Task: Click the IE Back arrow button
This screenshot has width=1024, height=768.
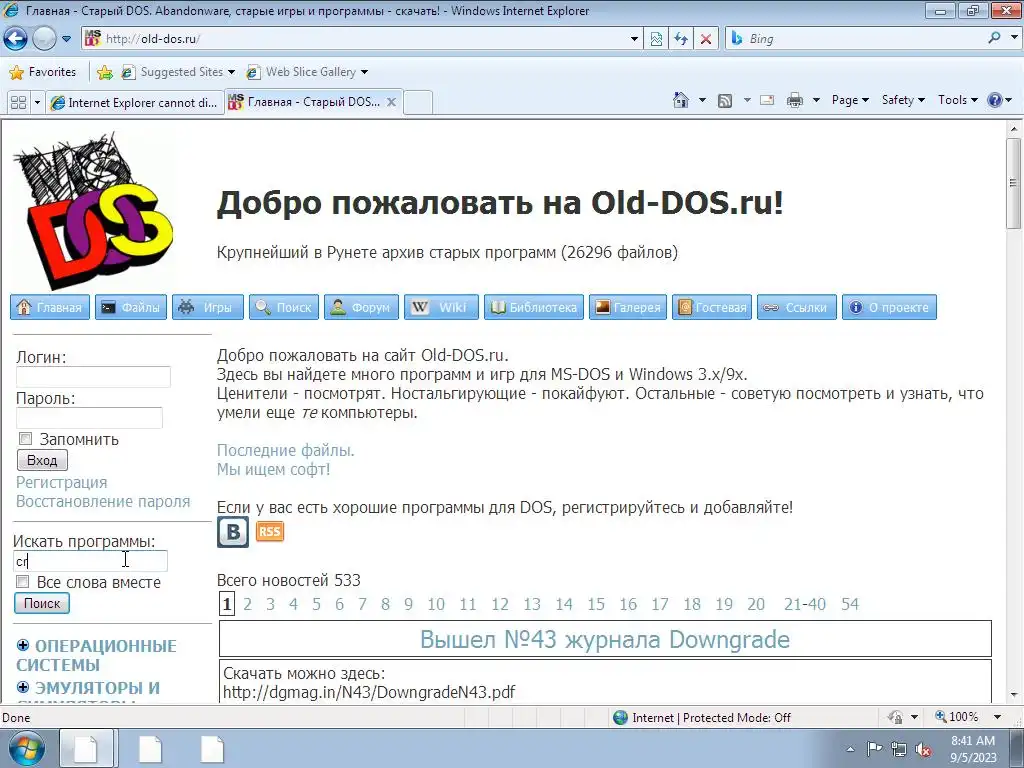Action: pos(16,39)
